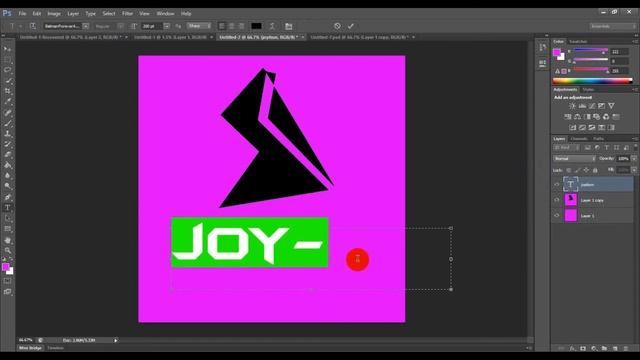Open the Timeline tab
Image resolution: width=640 pixels, height=360 pixels.
pyautogui.click(x=56, y=348)
